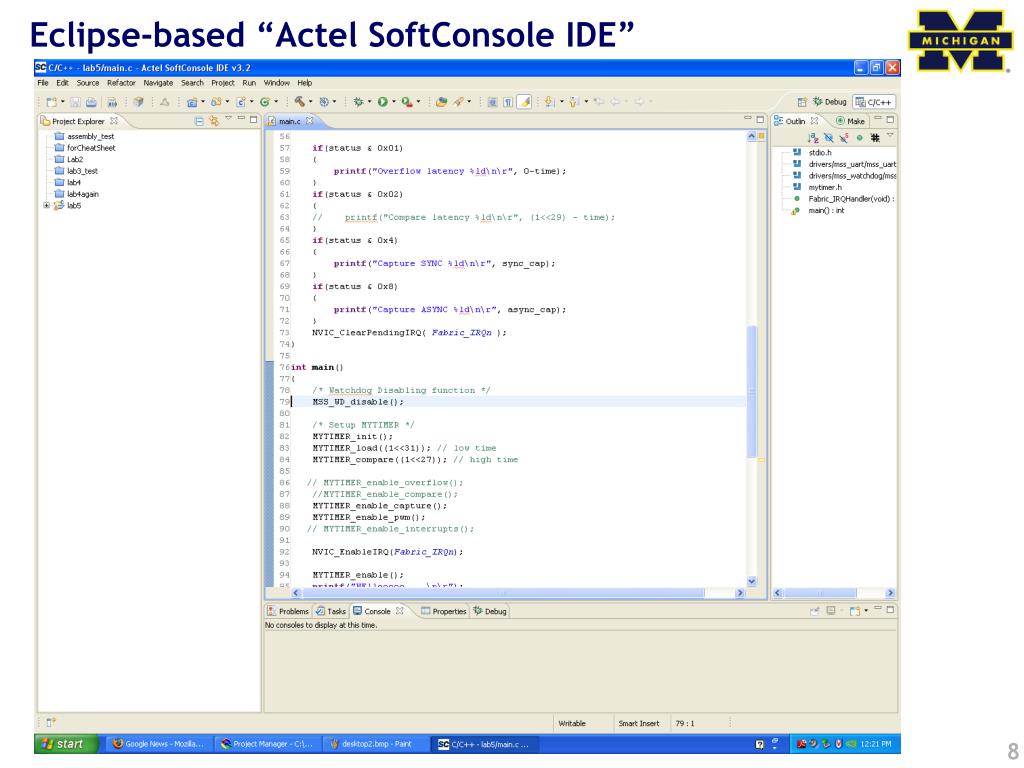Toggle Show Whitespace Characters paragraph icon

click(507, 102)
